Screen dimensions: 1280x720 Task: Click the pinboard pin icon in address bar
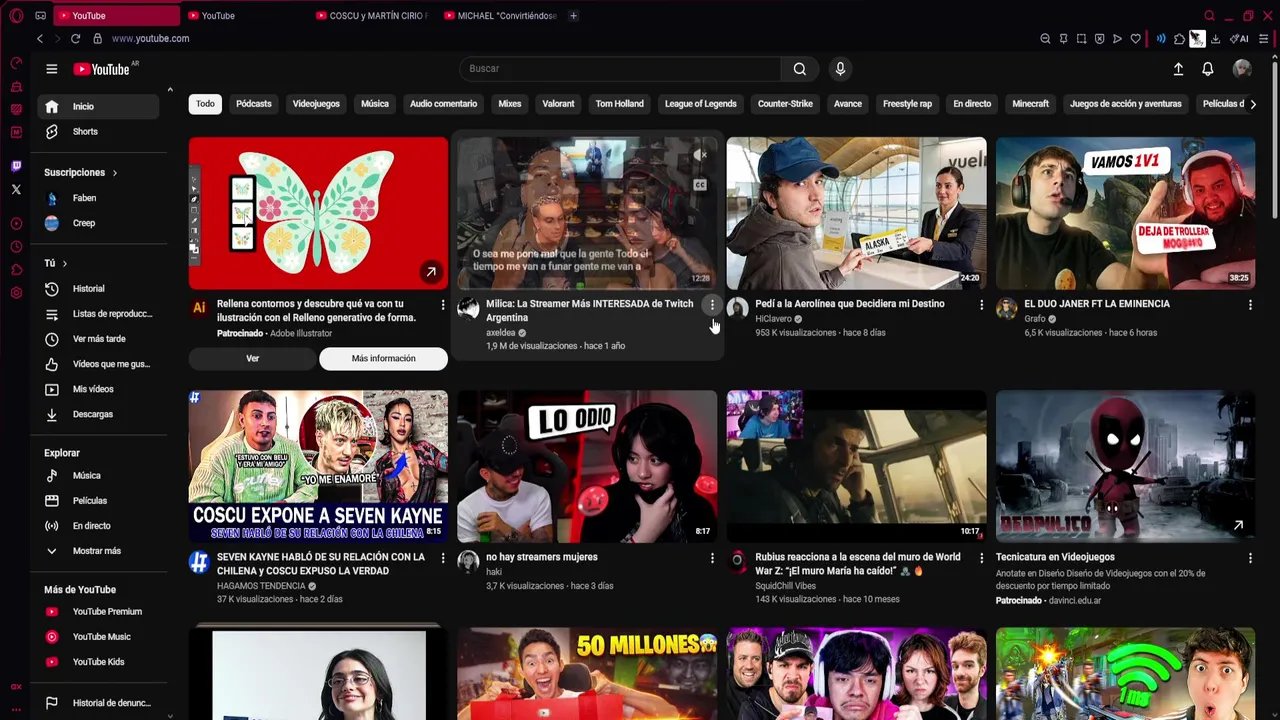[x=1063, y=39]
